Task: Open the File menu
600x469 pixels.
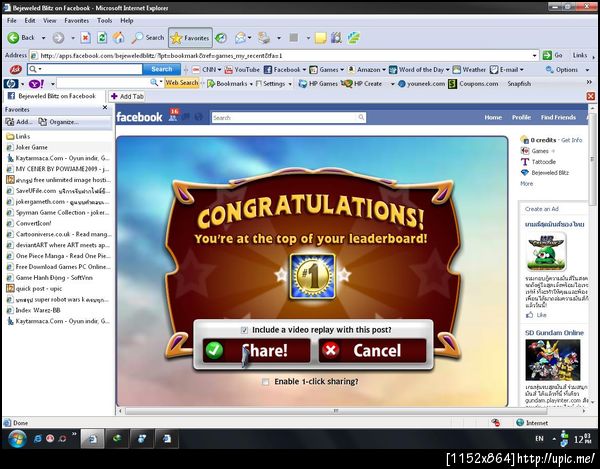Action: 11,21
